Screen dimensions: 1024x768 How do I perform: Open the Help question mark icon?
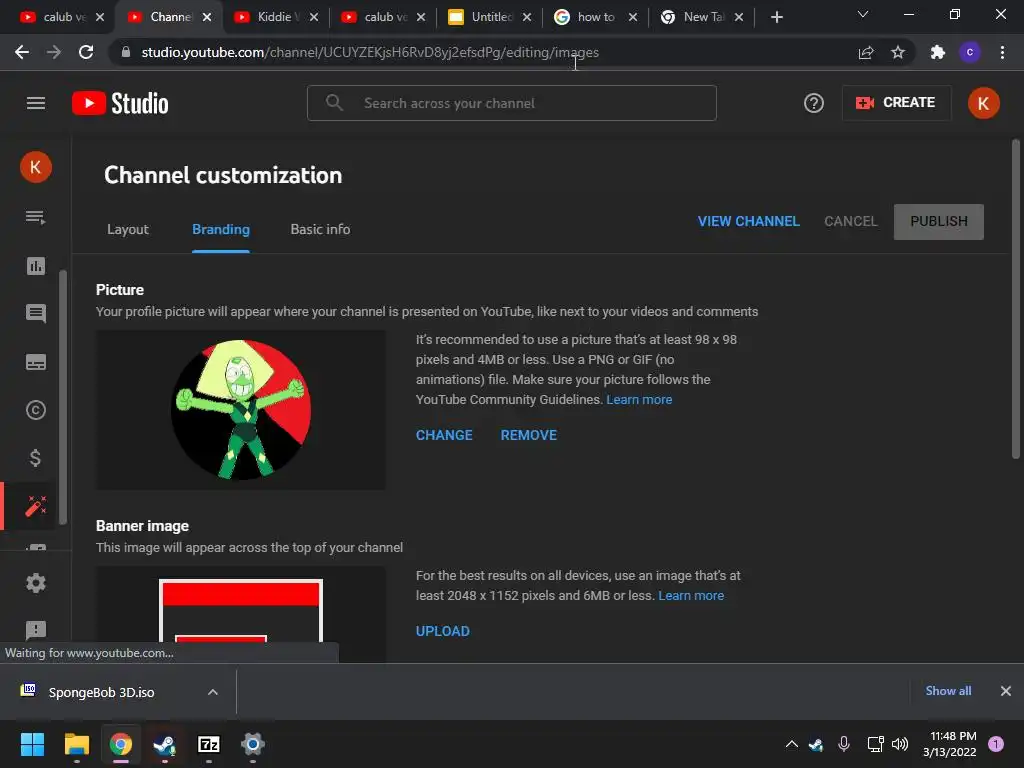point(814,103)
